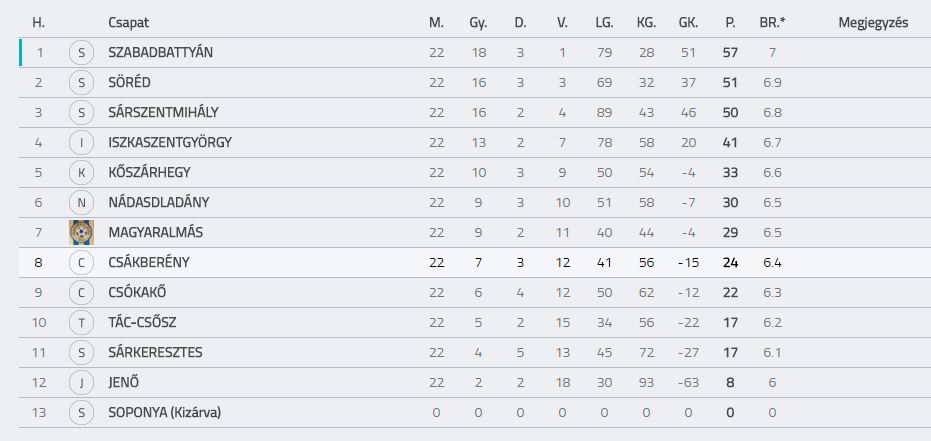
Task: Click the Söréd circular team badge
Action: click(x=81, y=83)
